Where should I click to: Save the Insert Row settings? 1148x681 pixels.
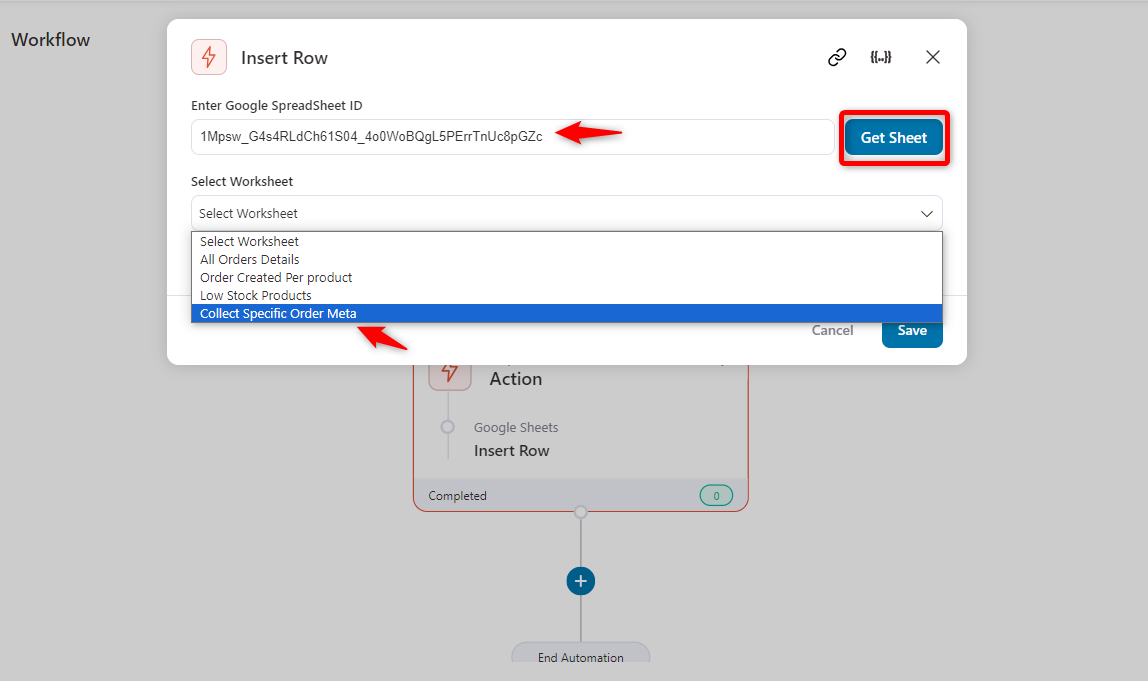[x=912, y=333]
